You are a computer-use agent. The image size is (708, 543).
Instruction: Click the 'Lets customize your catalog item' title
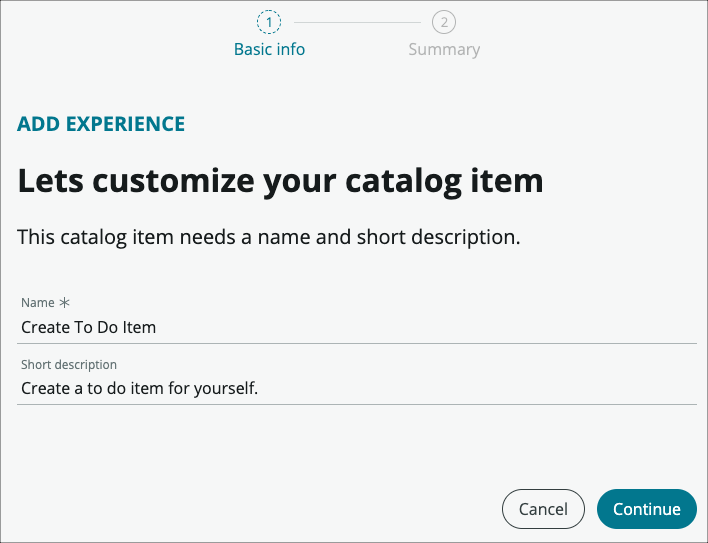coord(281,181)
